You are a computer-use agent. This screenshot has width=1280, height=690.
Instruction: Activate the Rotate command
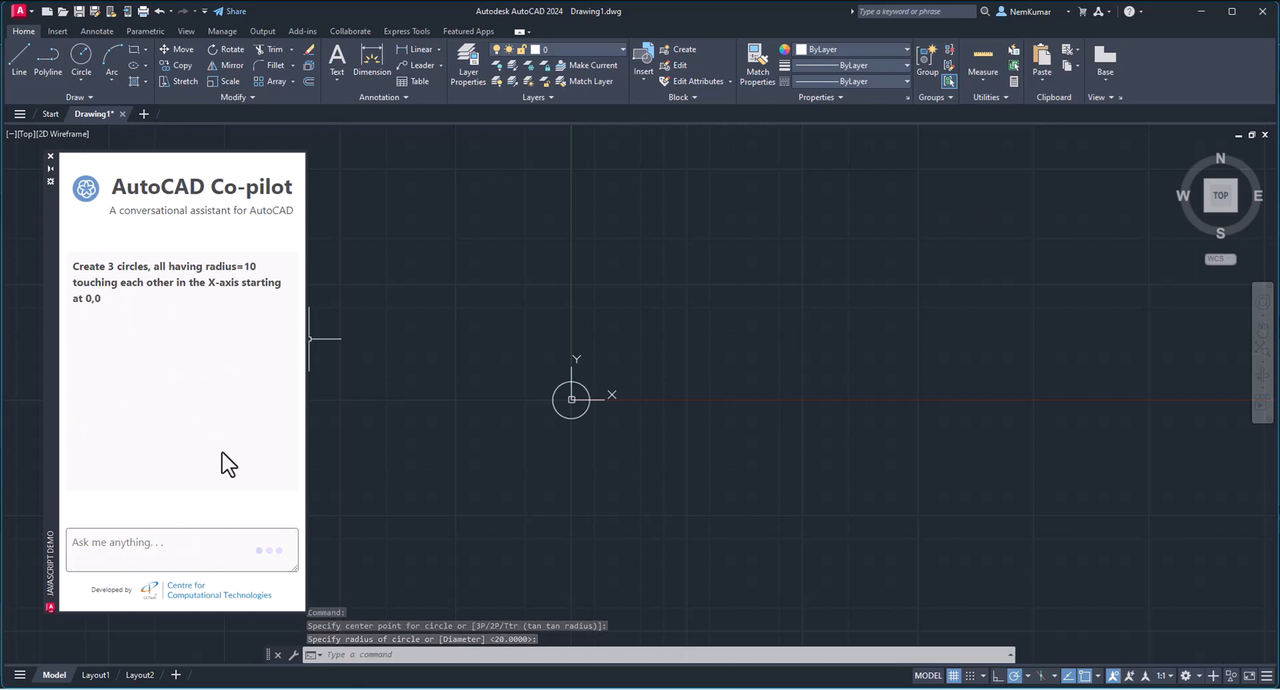tap(225, 49)
